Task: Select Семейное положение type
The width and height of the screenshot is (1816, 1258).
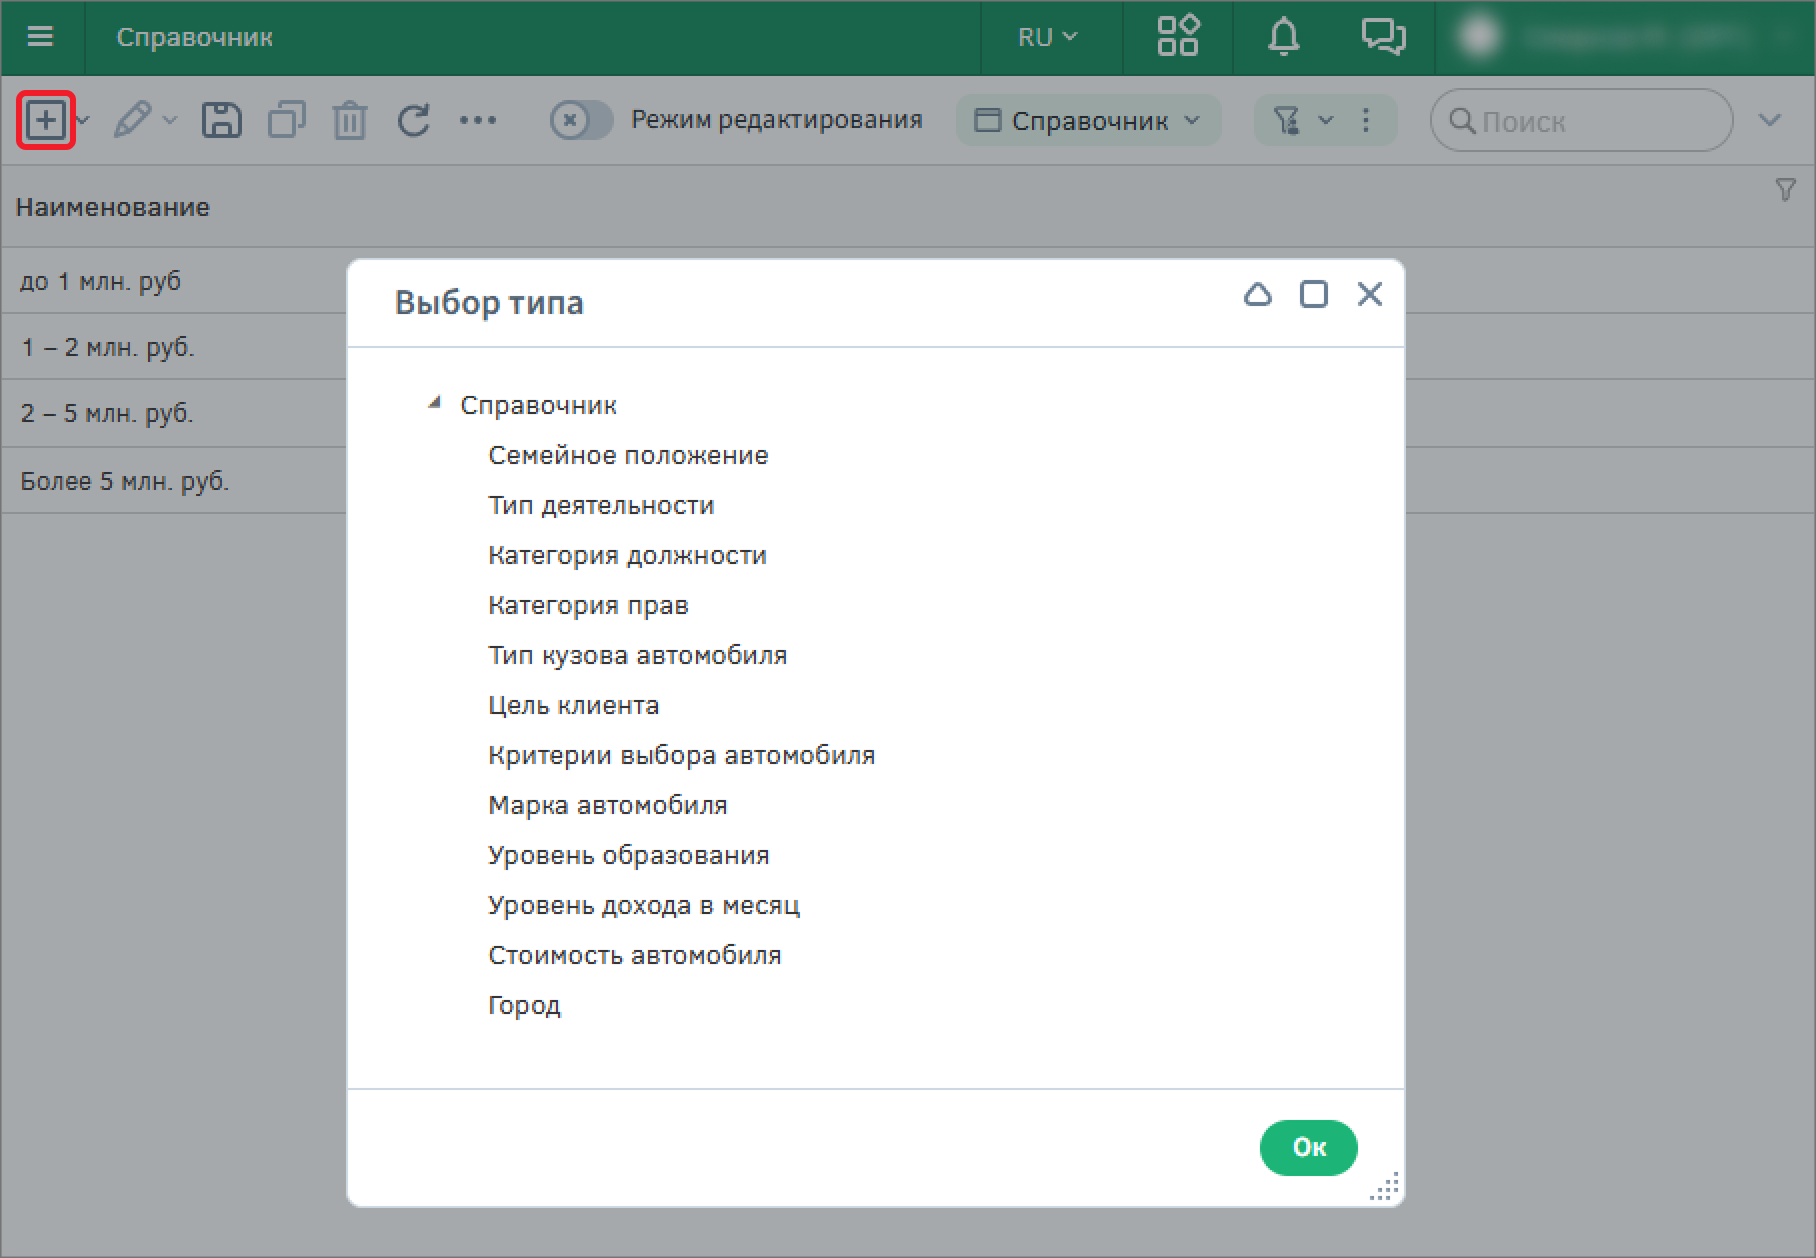Action: [628, 455]
